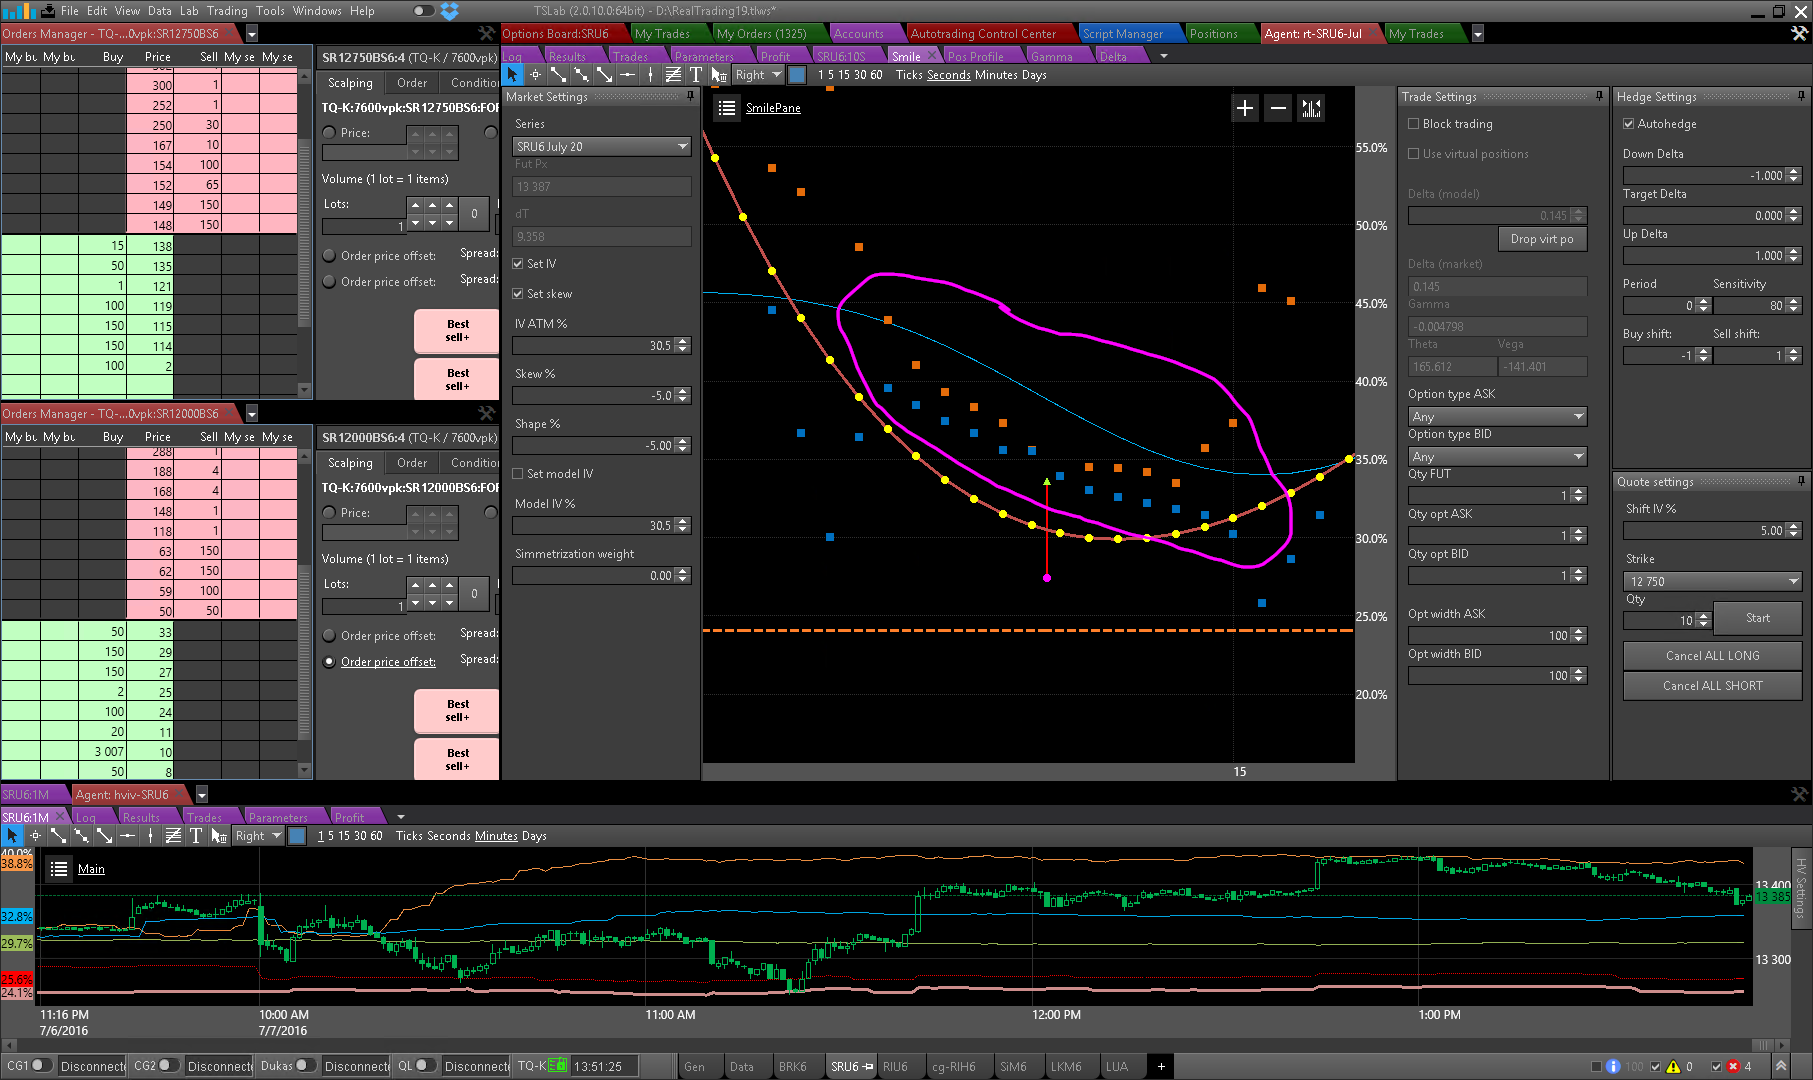The height and width of the screenshot is (1080, 1813).
Task: Click delete drawn objects icon in Smile toolbar
Action: [719, 75]
